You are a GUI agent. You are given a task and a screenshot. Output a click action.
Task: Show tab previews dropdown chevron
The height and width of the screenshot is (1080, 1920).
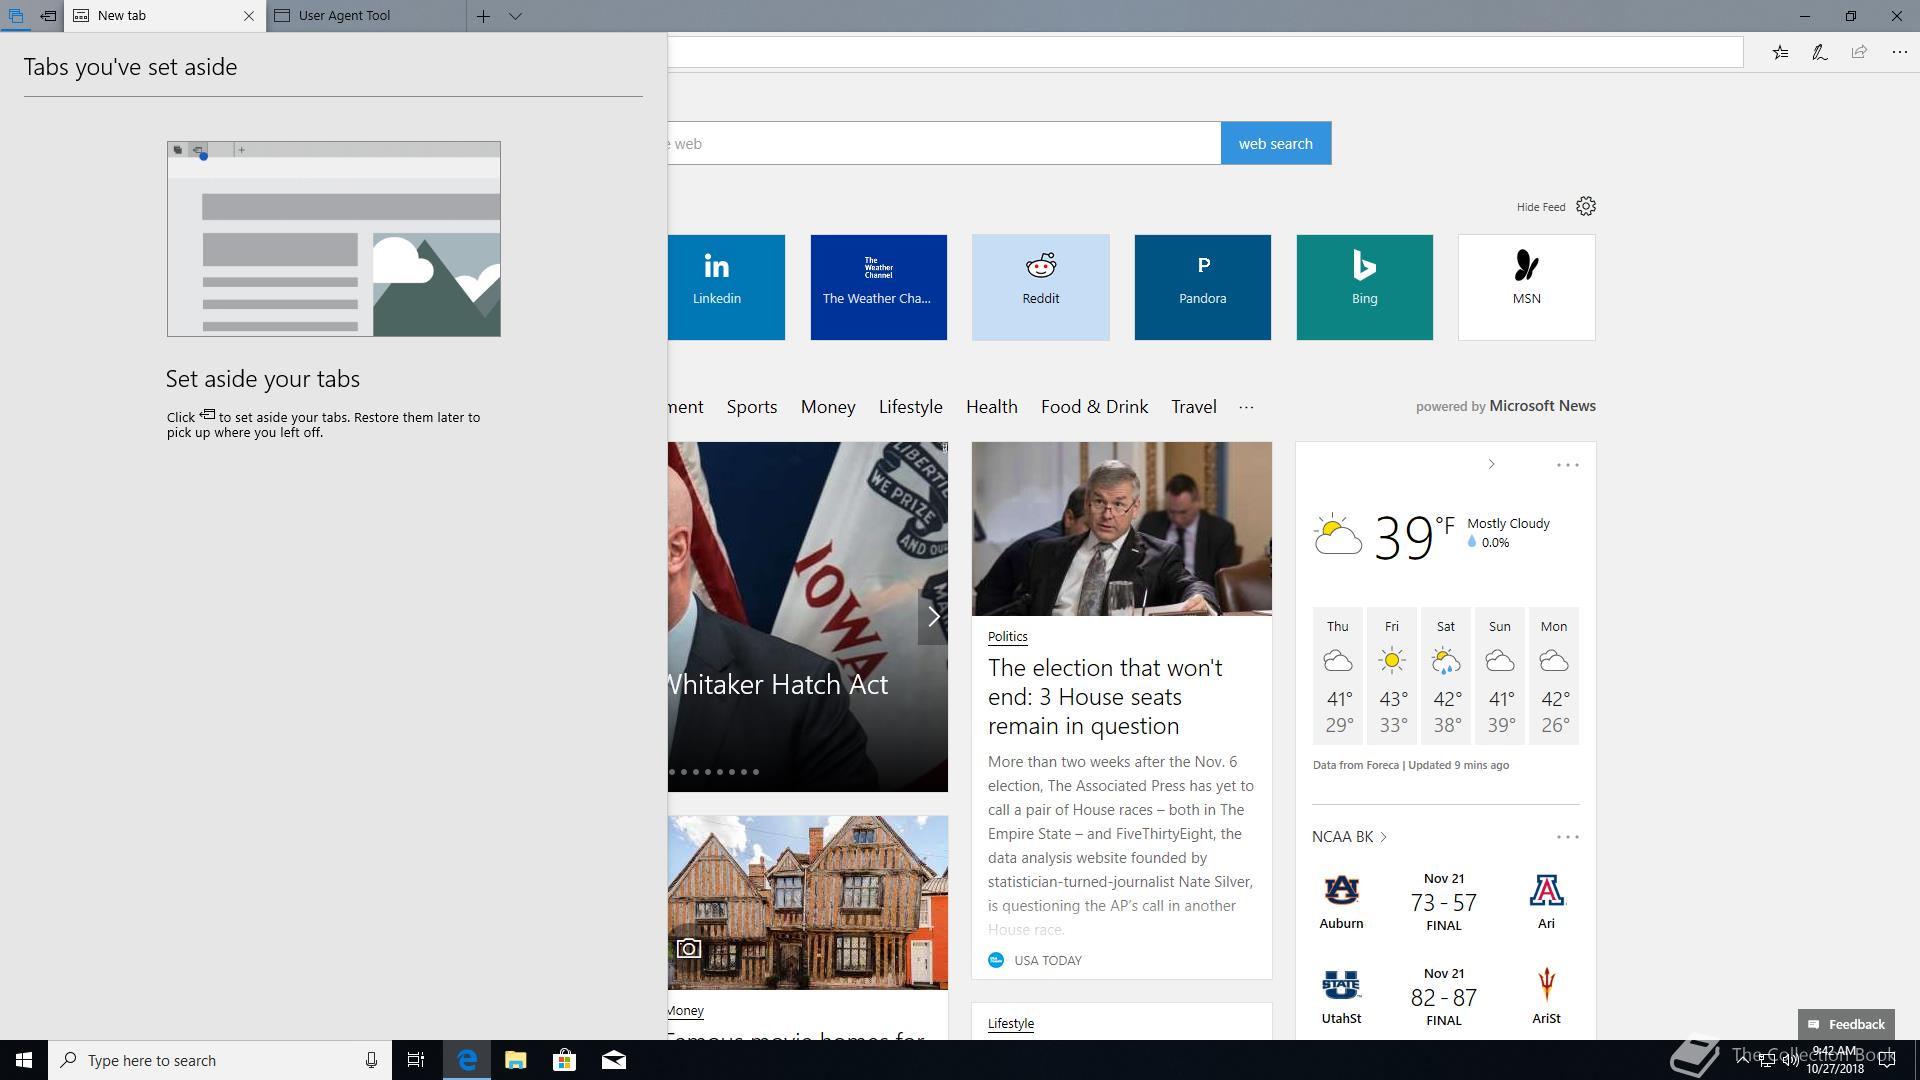tap(515, 16)
